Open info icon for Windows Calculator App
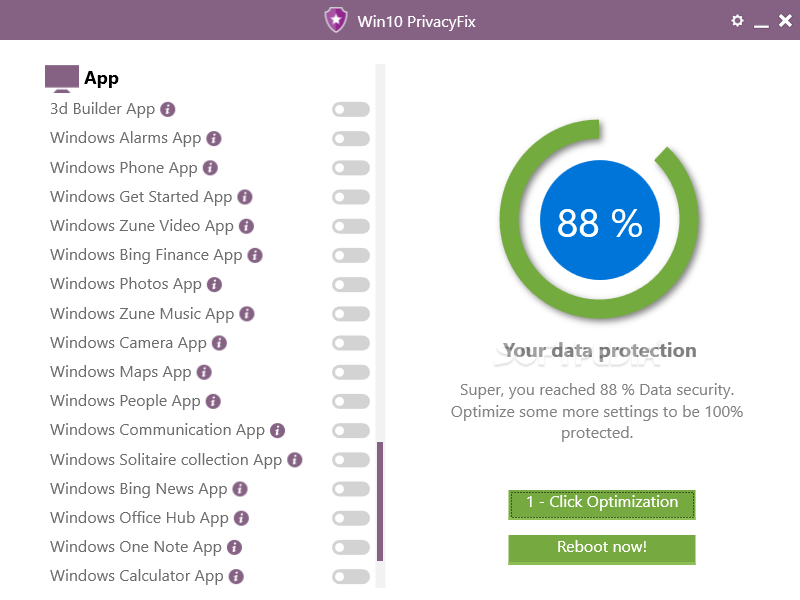Image resolution: width=800 pixels, height=600 pixels. point(236,576)
